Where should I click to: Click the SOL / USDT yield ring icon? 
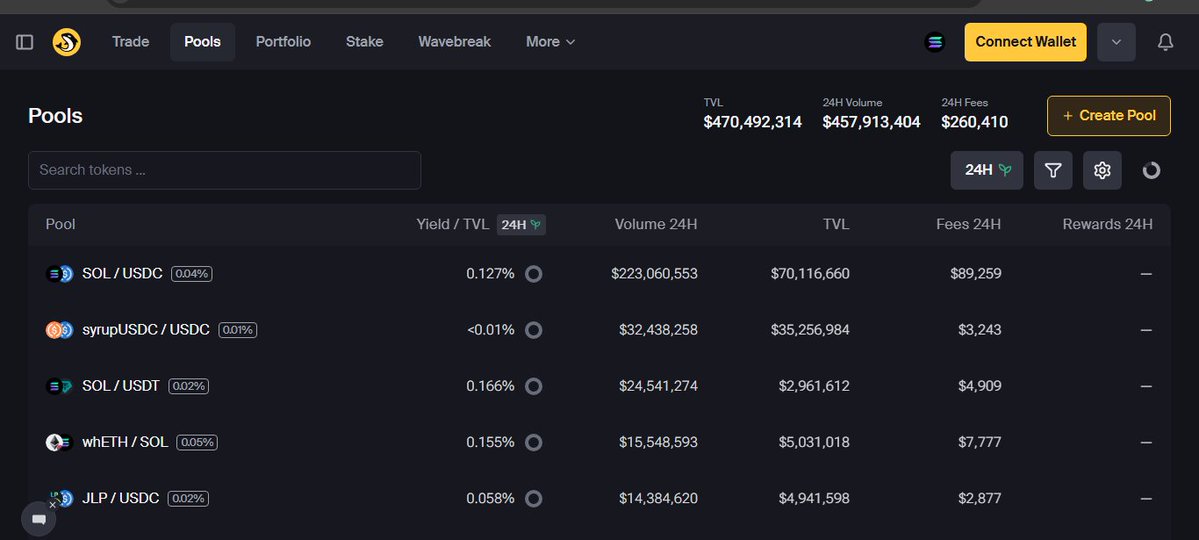(534, 386)
